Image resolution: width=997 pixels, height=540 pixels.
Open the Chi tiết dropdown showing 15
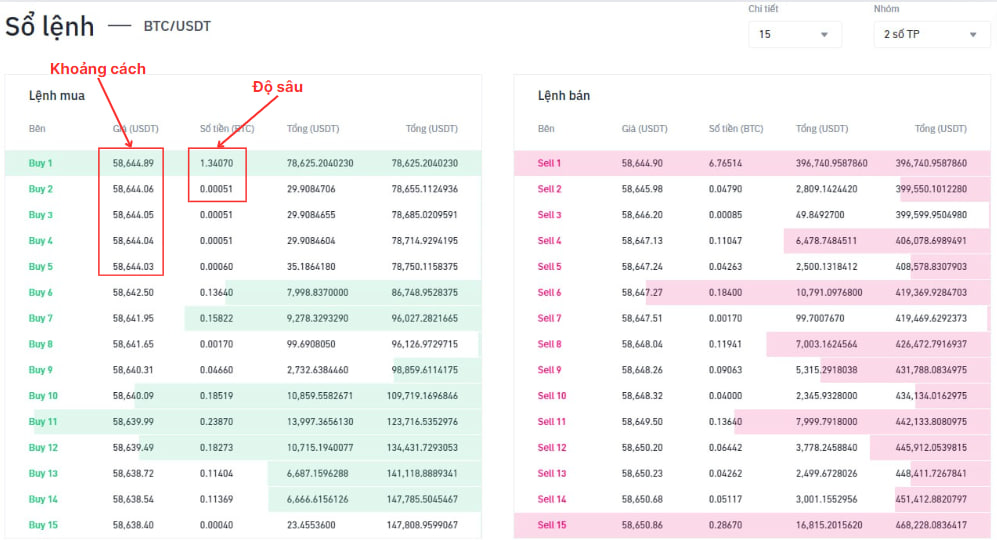[794, 34]
